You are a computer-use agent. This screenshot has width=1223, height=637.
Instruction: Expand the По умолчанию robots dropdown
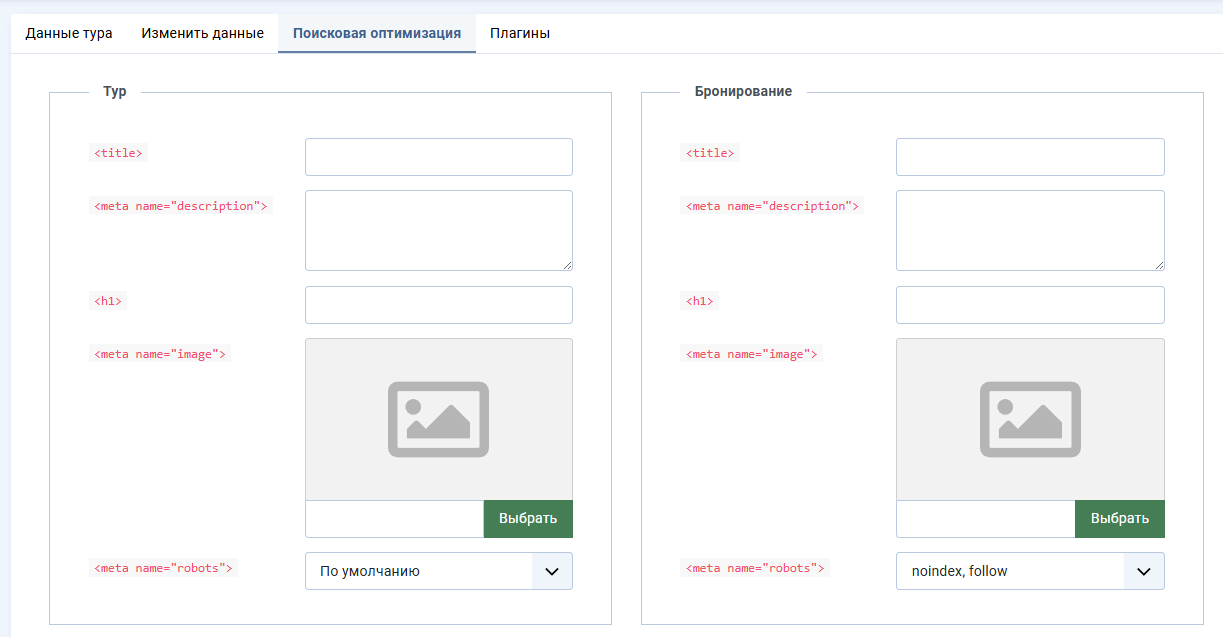[x=439, y=571]
